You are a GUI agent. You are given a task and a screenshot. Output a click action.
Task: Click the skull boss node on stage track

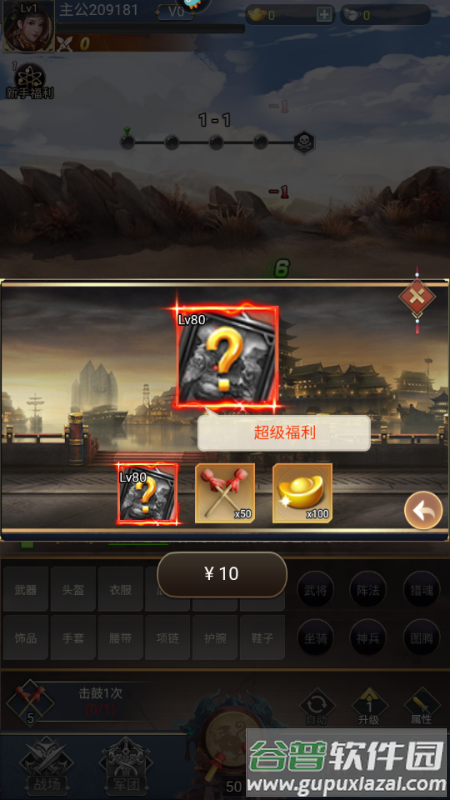tap(304, 142)
